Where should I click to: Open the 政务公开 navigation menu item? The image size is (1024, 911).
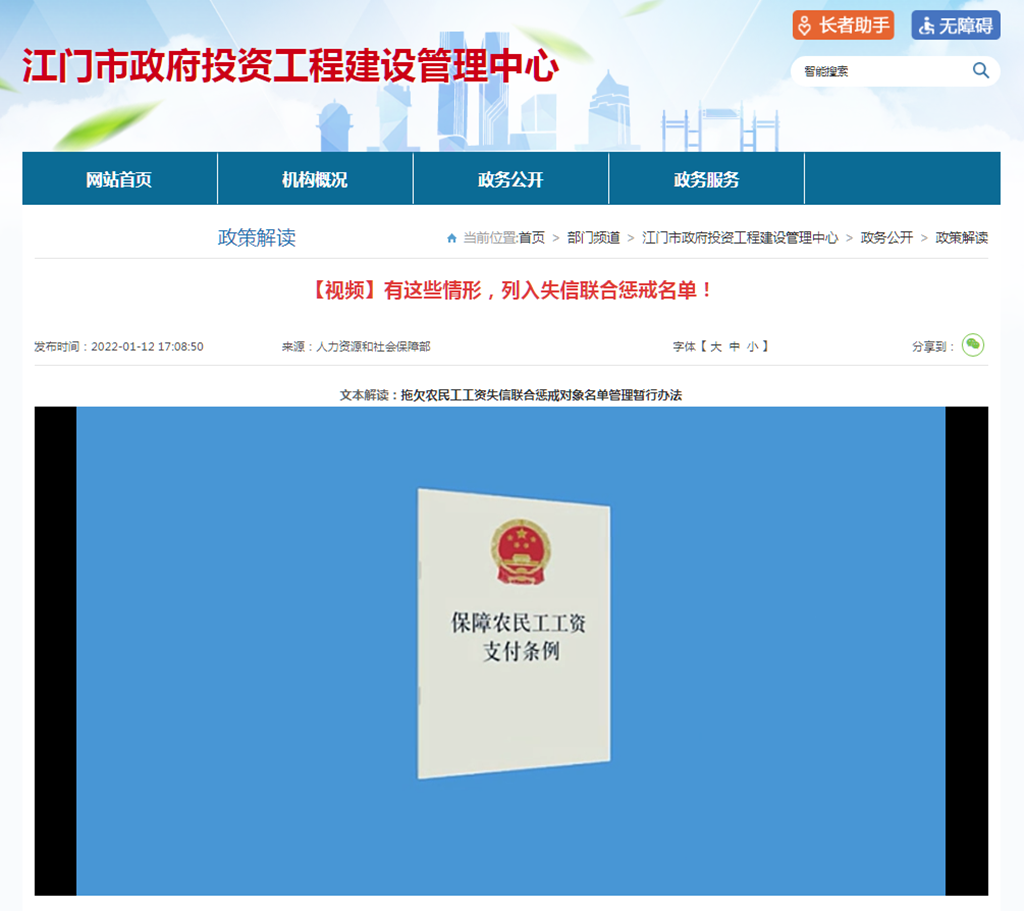510,180
